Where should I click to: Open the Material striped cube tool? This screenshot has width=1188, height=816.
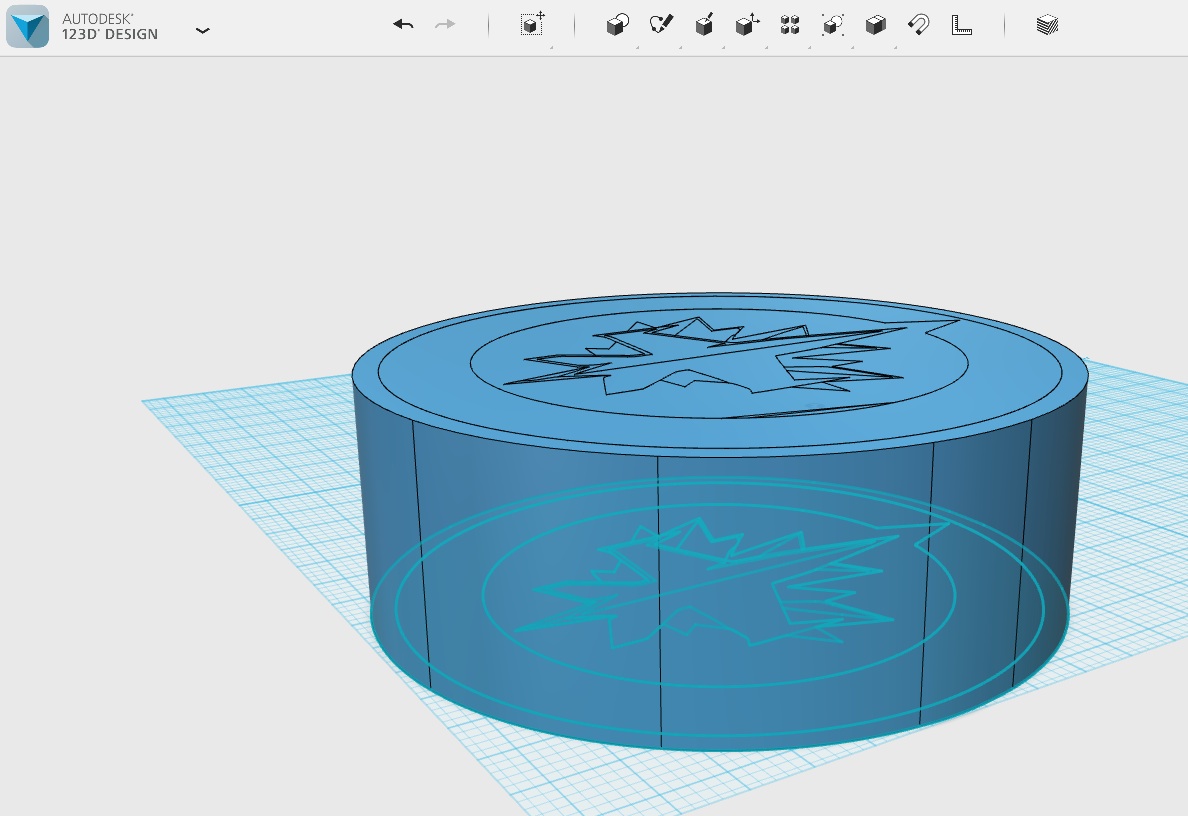1047,25
